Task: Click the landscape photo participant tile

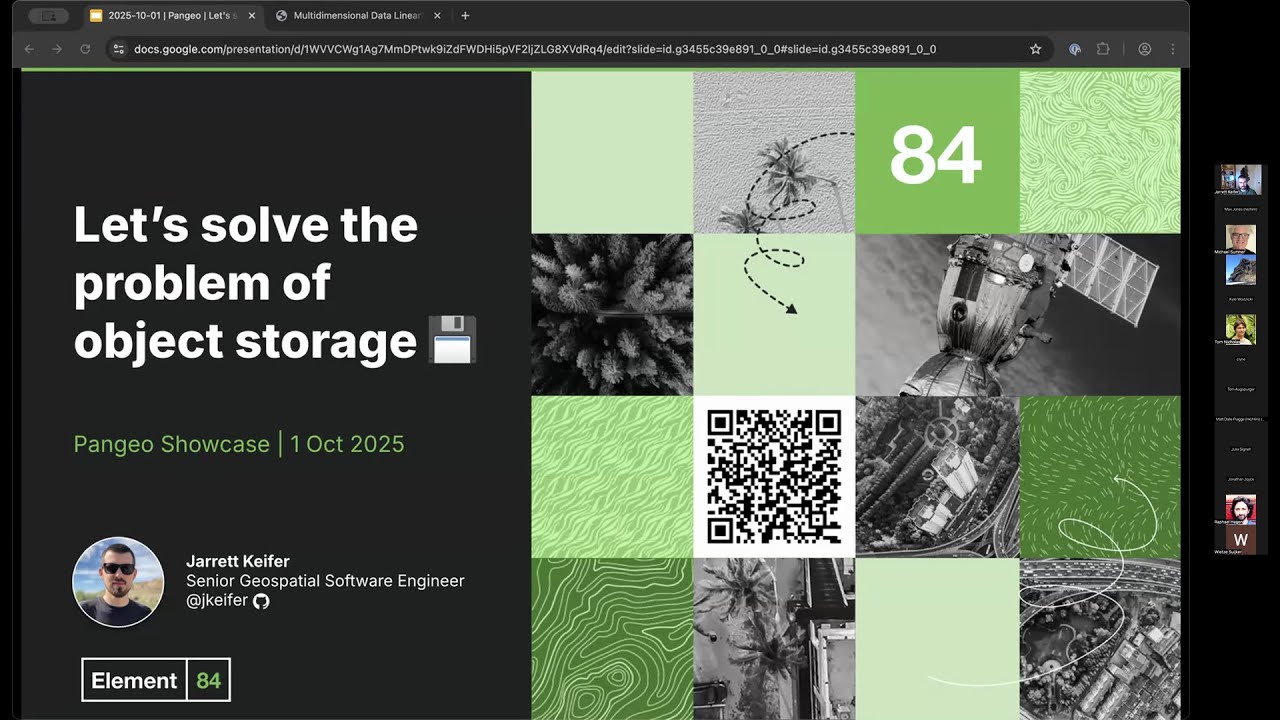Action: coord(1240,270)
